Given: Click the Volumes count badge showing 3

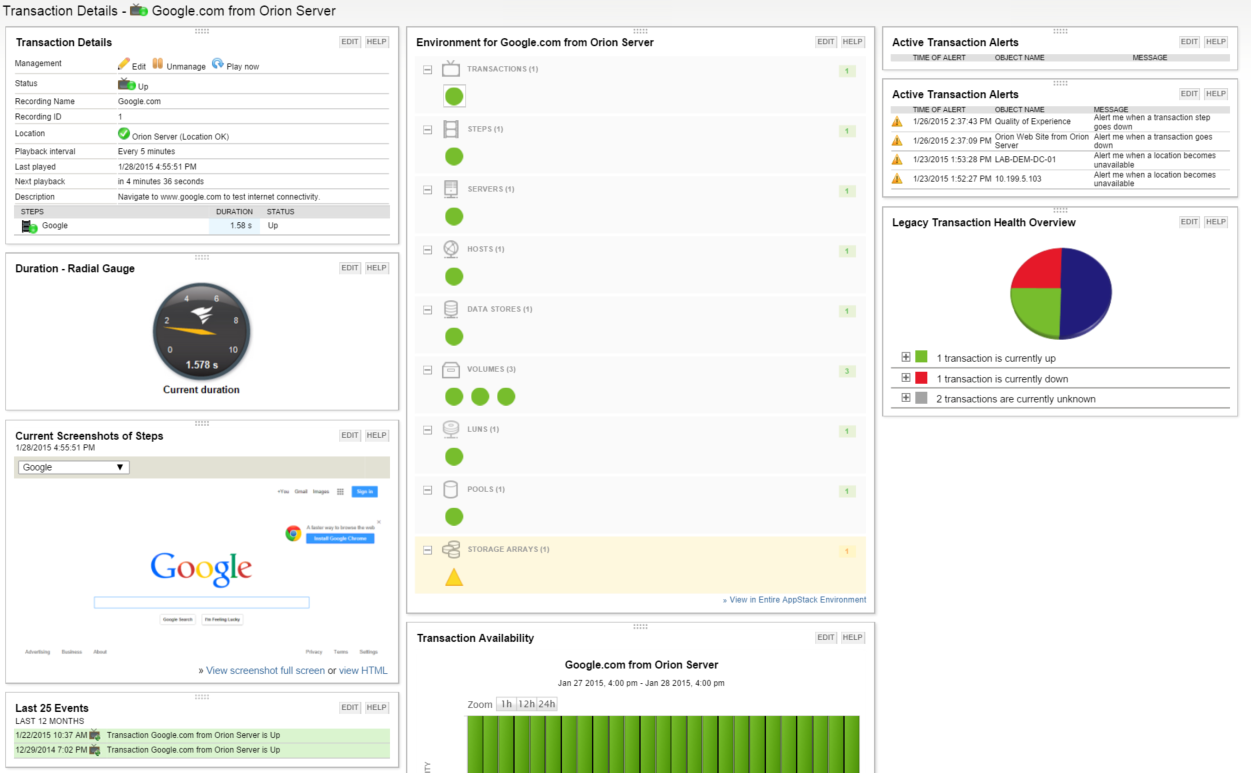Looking at the screenshot, I should 847,372.
